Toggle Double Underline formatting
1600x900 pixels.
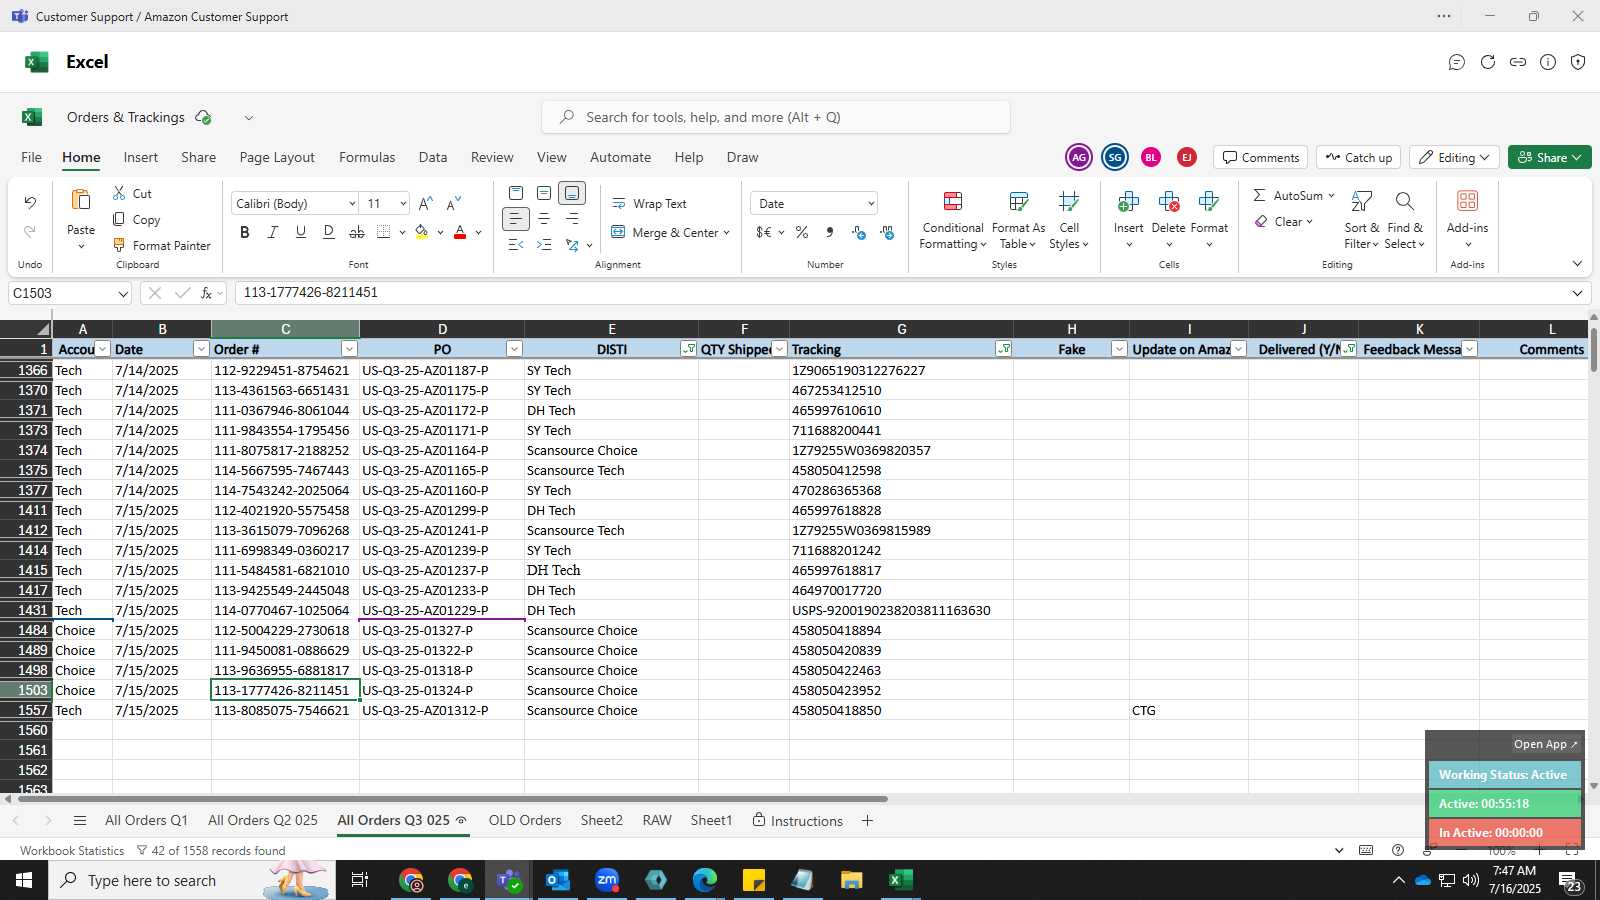[x=329, y=232]
